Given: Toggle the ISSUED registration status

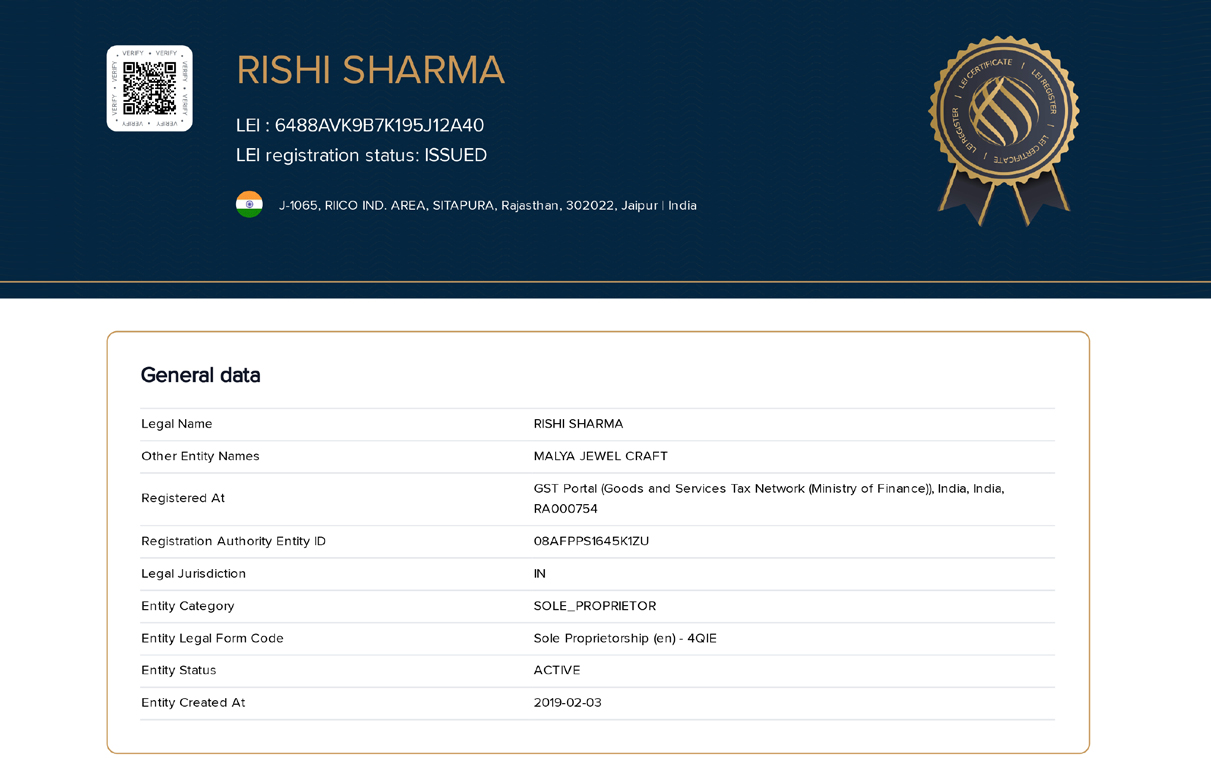Looking at the screenshot, I should click(x=455, y=155).
